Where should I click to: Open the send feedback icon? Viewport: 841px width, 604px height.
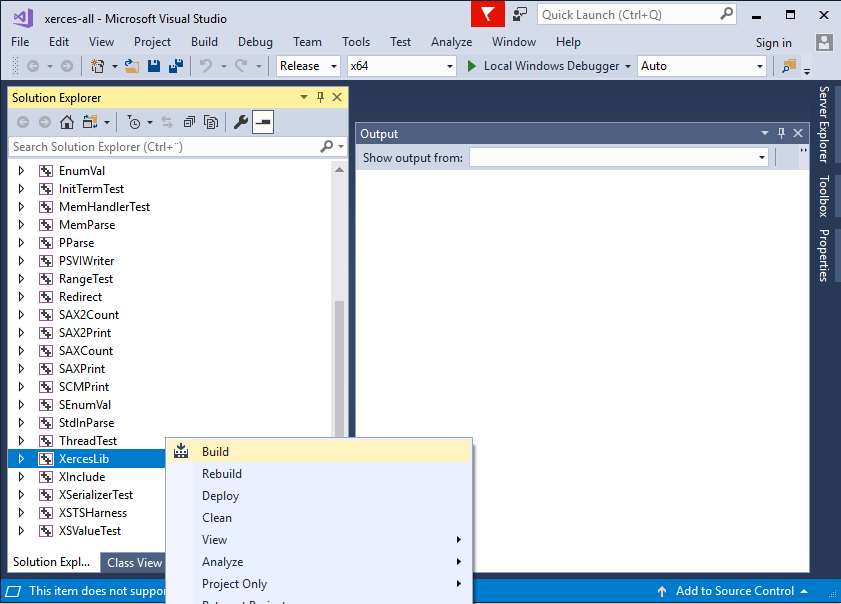(x=519, y=15)
